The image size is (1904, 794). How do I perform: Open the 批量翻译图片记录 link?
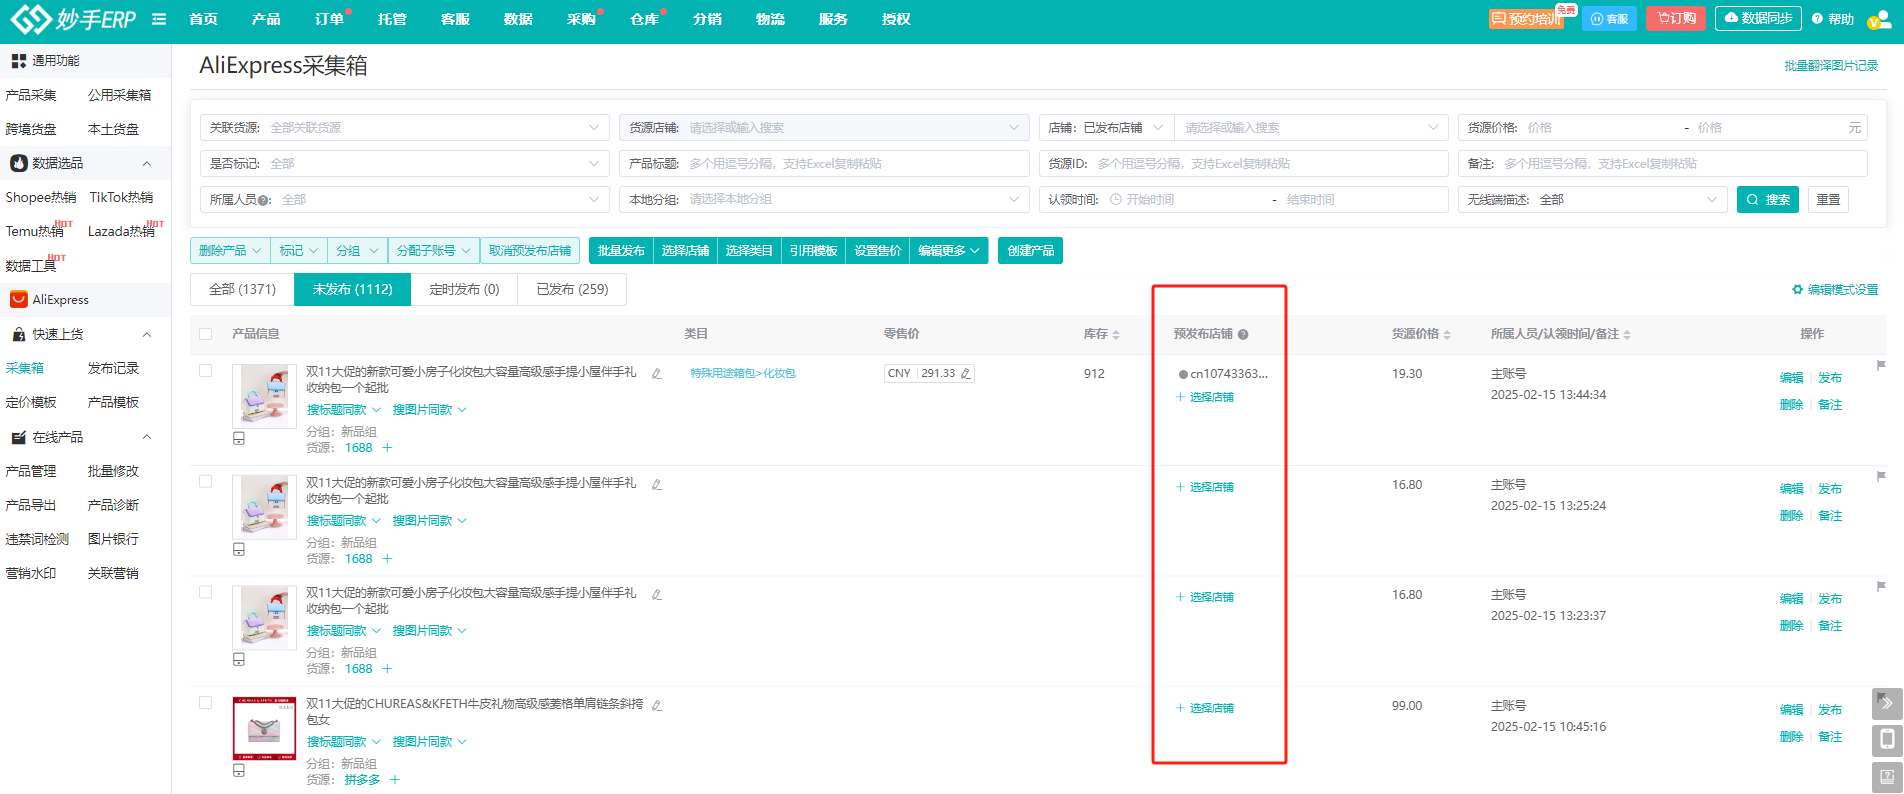tap(1831, 66)
